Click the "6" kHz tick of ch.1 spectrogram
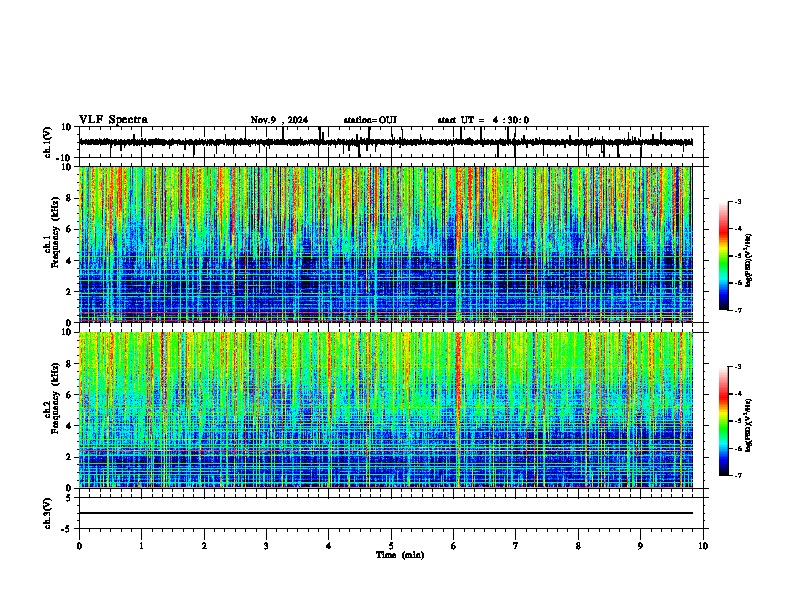This screenshot has width=792, height=612. coord(68,229)
